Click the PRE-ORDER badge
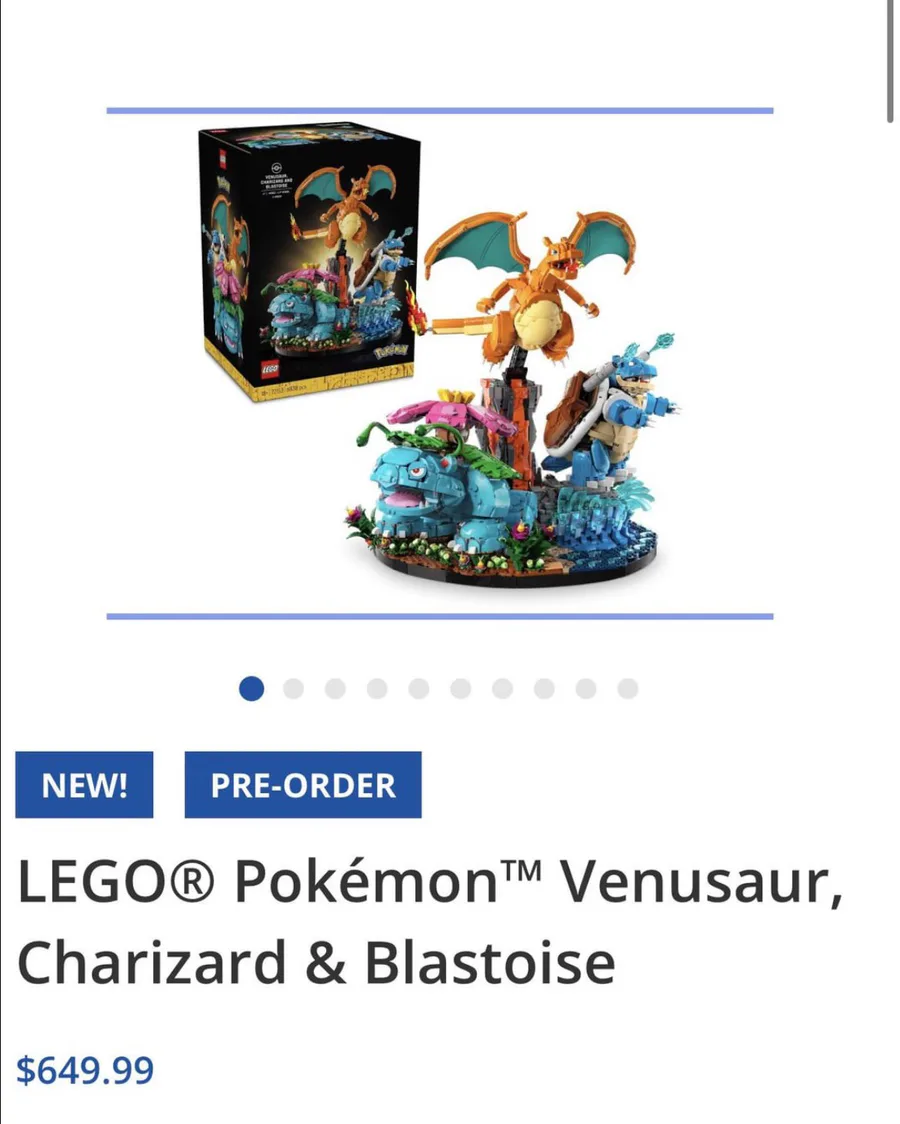This screenshot has width=900, height=1124. pos(303,785)
